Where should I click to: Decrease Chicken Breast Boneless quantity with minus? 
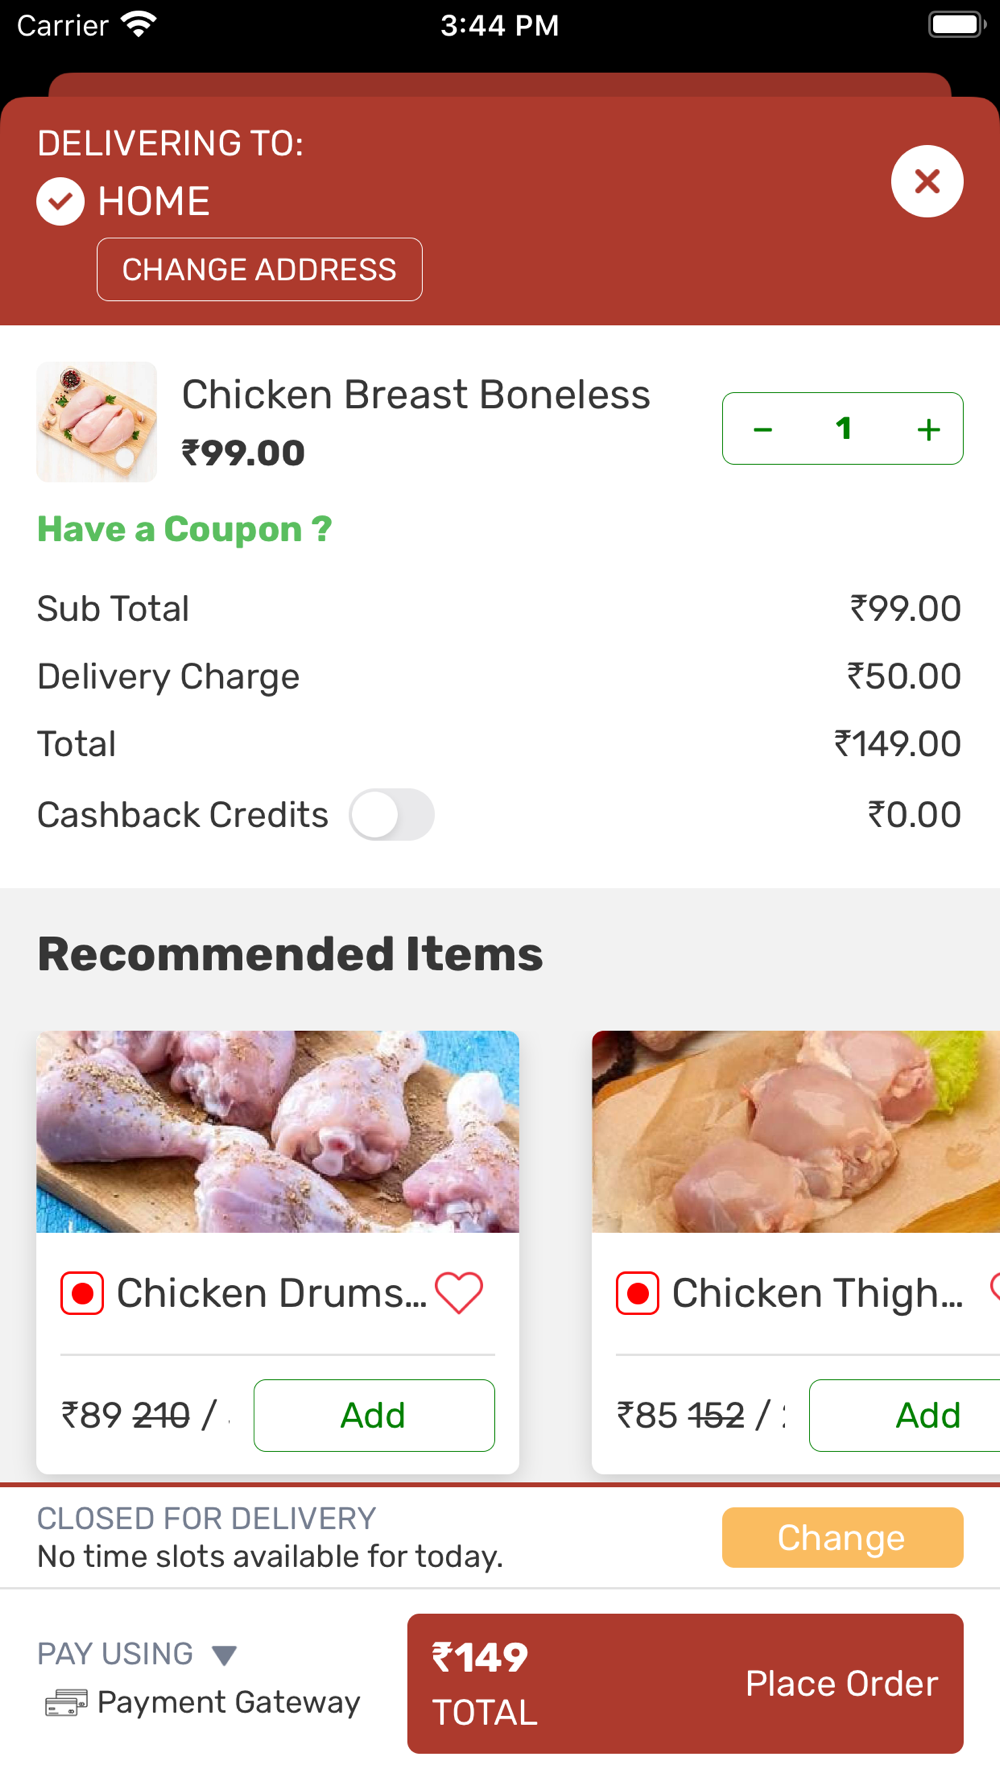coord(763,429)
